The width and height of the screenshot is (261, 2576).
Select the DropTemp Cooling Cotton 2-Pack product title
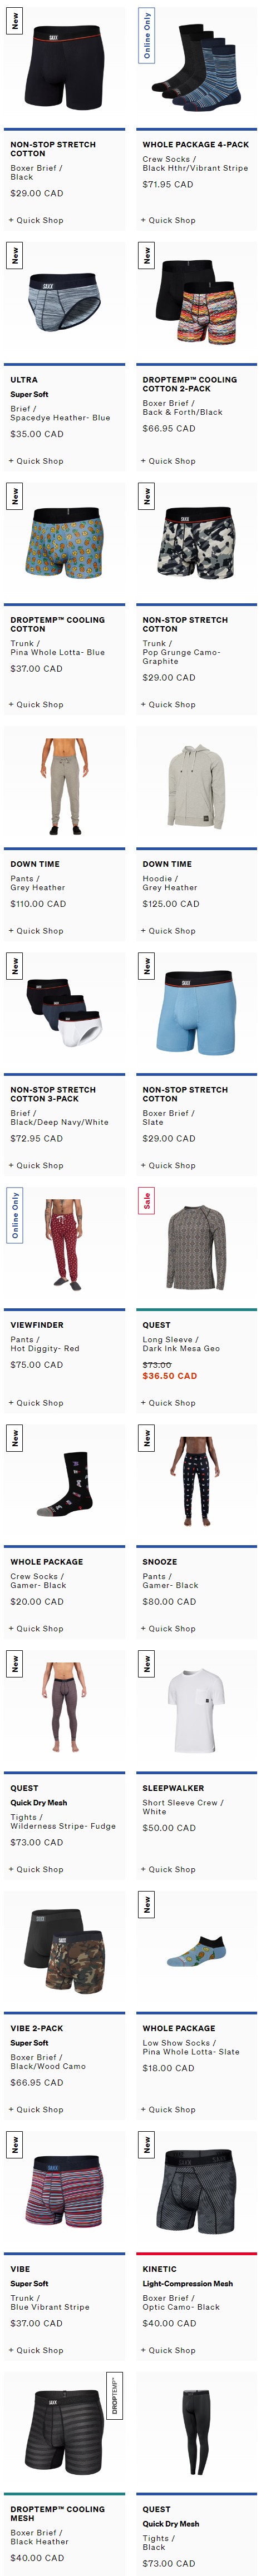(x=190, y=384)
